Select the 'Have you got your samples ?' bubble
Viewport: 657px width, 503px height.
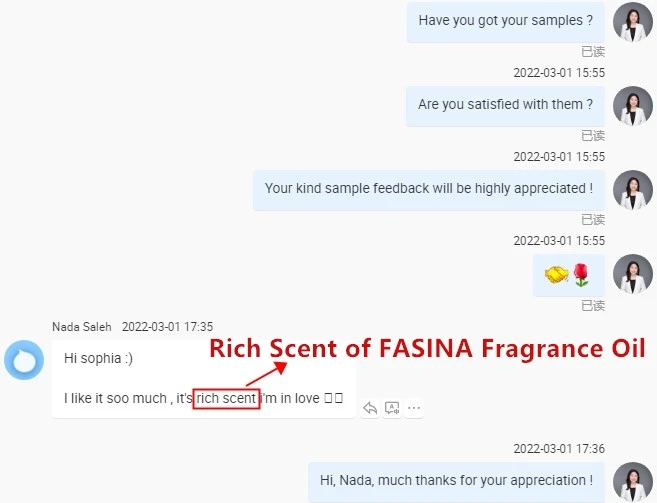point(505,21)
